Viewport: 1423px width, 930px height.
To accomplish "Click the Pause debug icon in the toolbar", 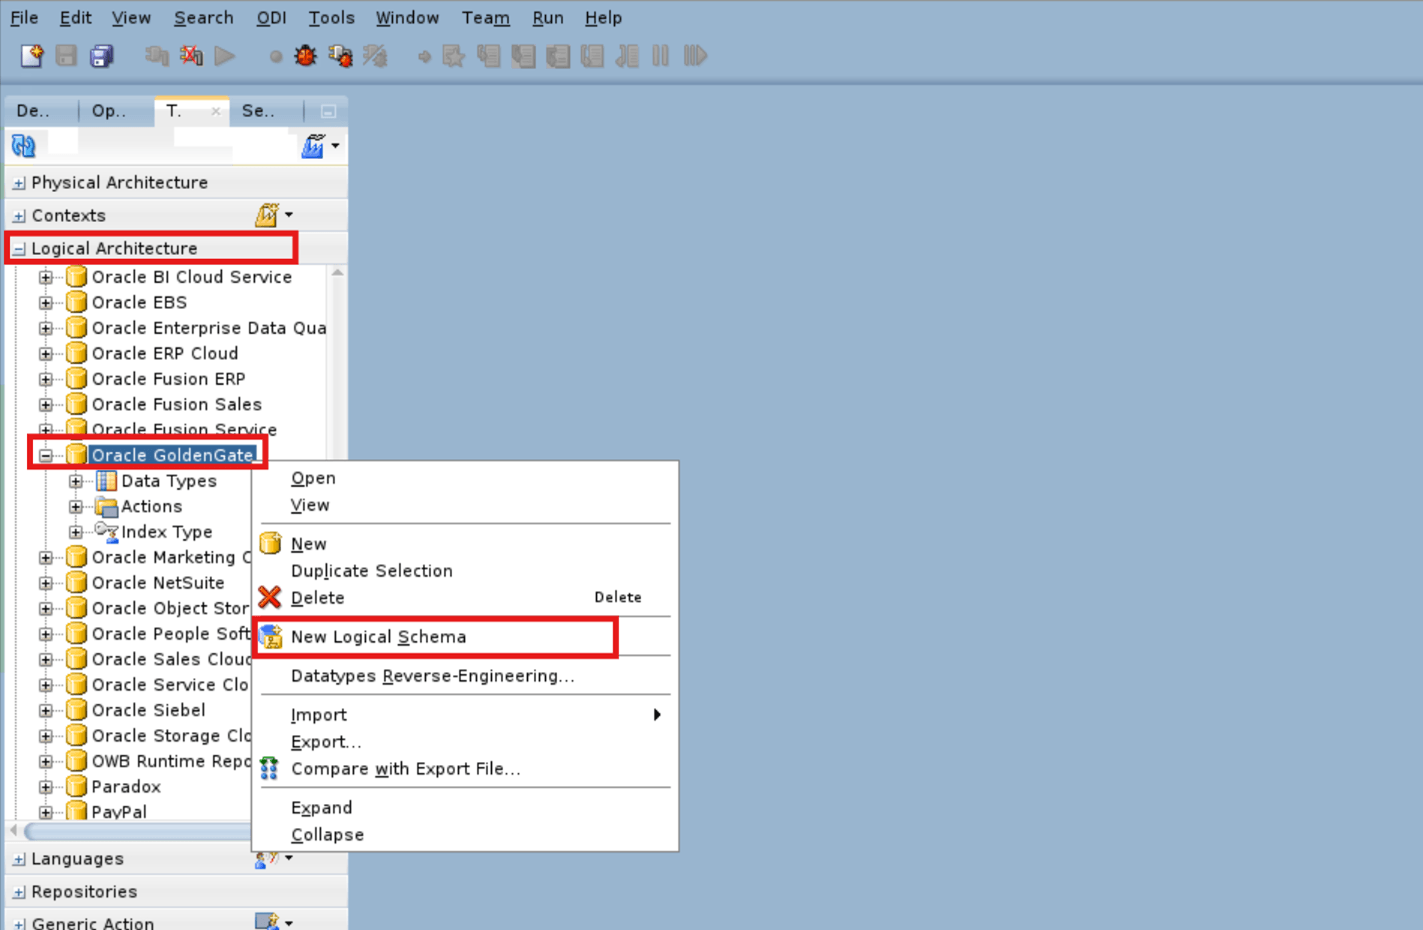I will click(660, 56).
